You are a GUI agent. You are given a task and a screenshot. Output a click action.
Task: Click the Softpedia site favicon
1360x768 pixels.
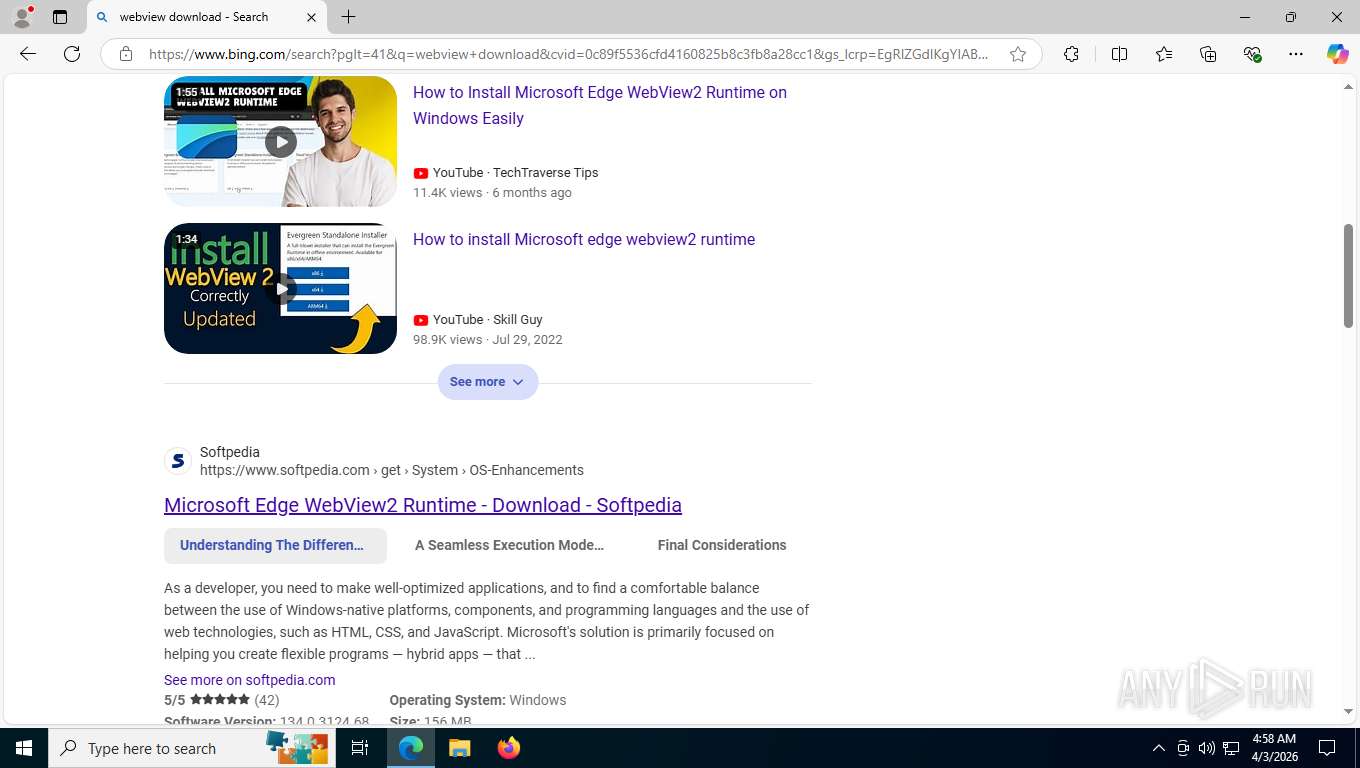(178, 461)
